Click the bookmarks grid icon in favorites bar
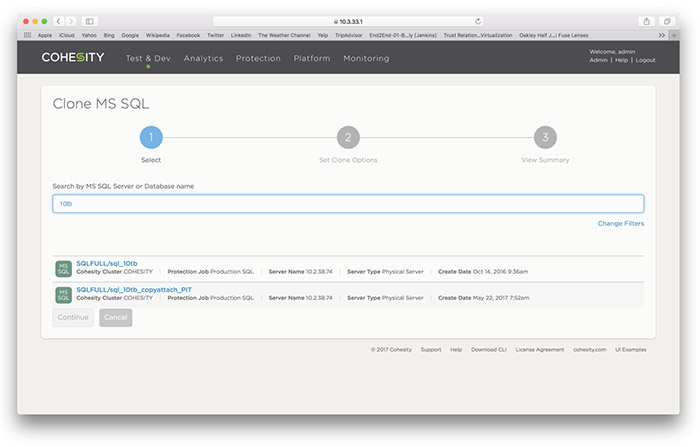The image size is (700, 447). (x=28, y=35)
